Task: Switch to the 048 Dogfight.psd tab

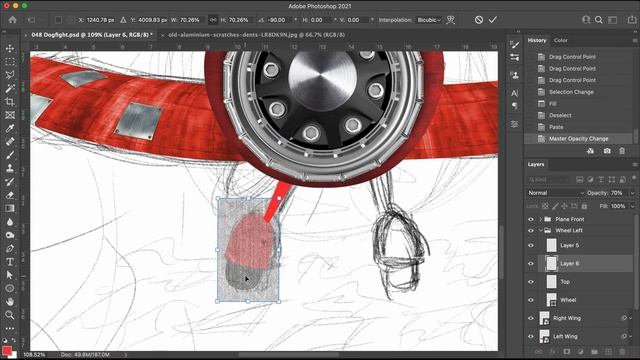Action: click(92, 35)
